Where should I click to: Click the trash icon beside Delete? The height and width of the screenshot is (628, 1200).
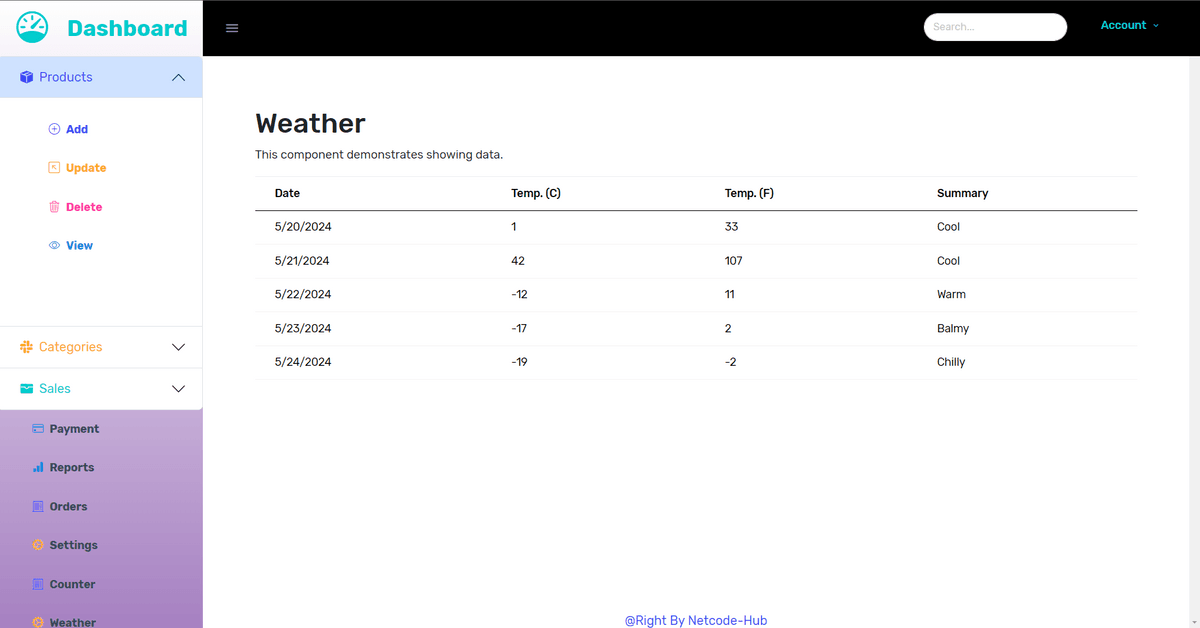54,207
